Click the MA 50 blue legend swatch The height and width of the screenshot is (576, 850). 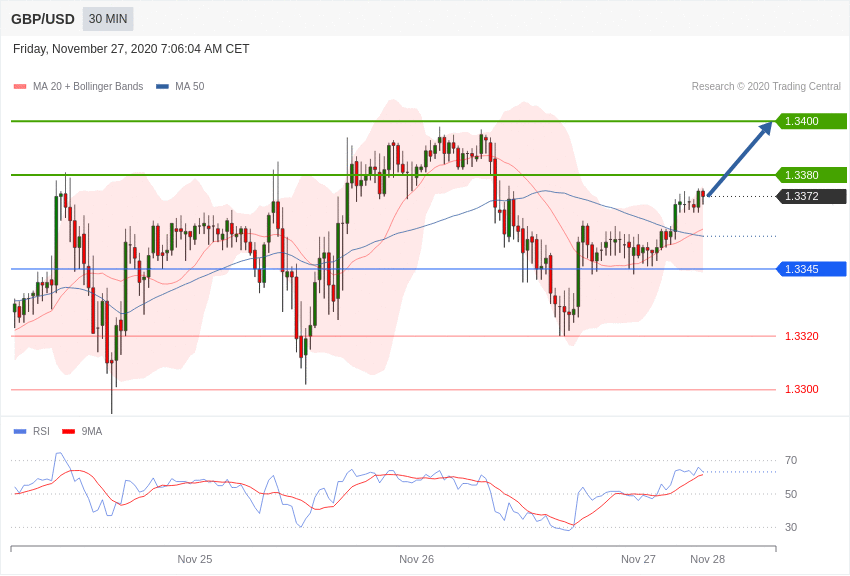pos(162,87)
